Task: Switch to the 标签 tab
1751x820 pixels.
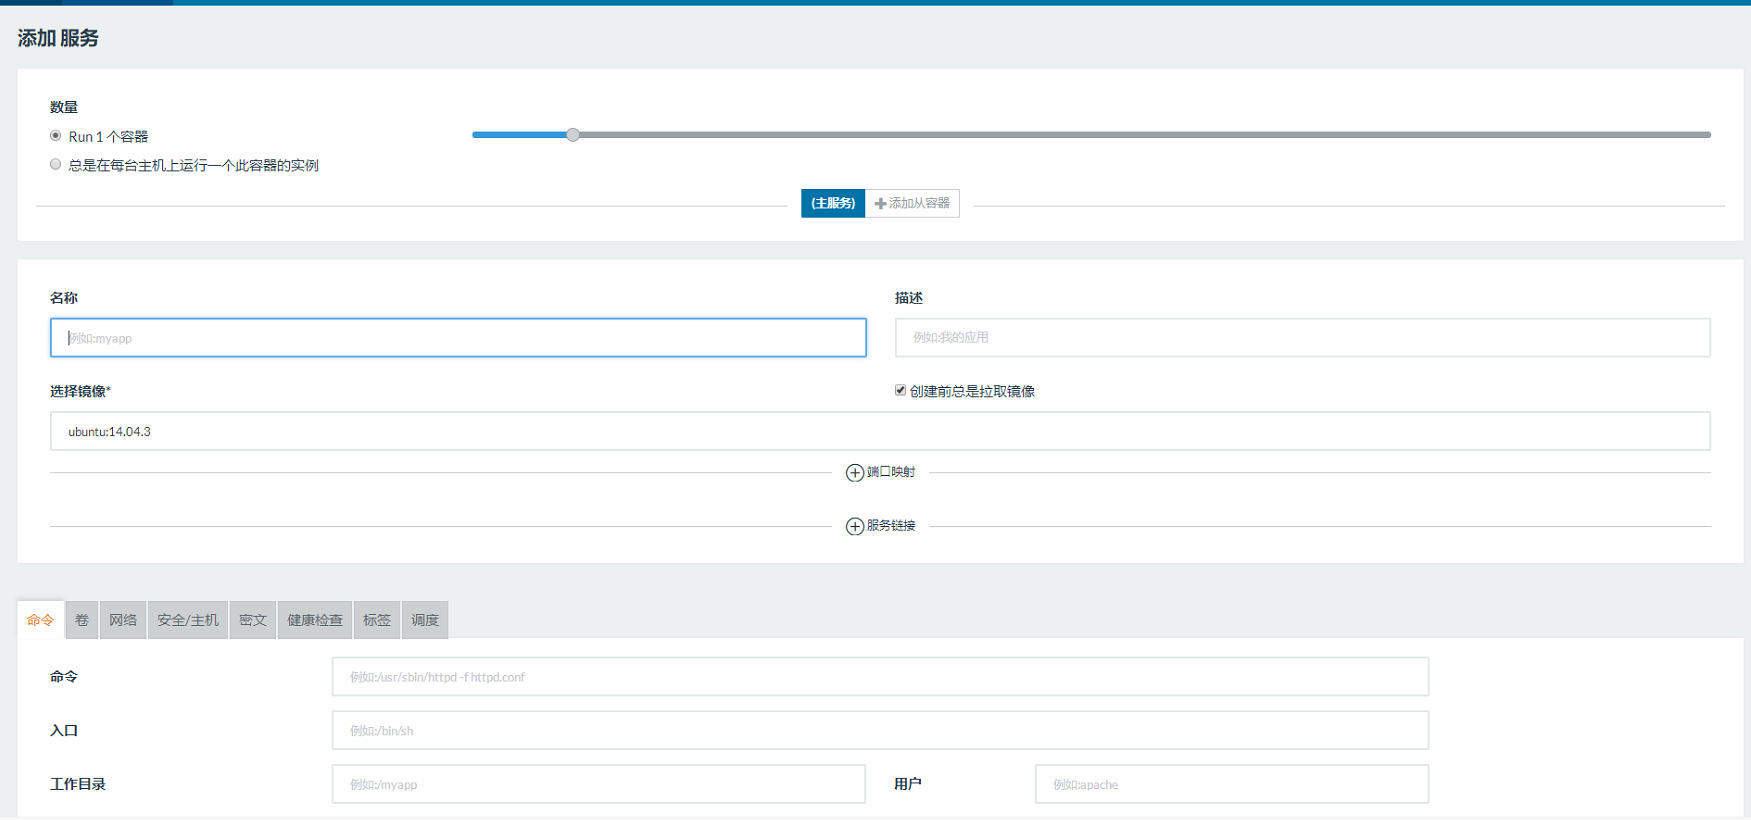Action: (x=377, y=620)
